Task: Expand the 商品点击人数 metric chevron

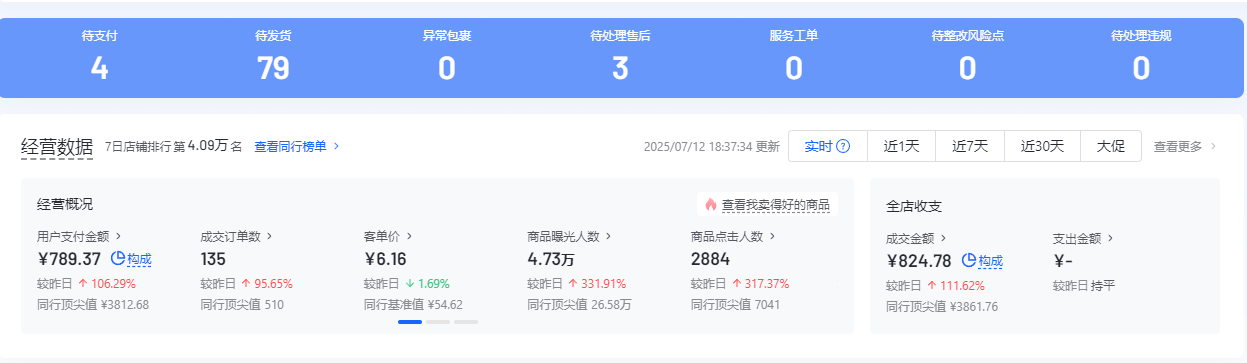Action: pyautogui.click(x=771, y=237)
